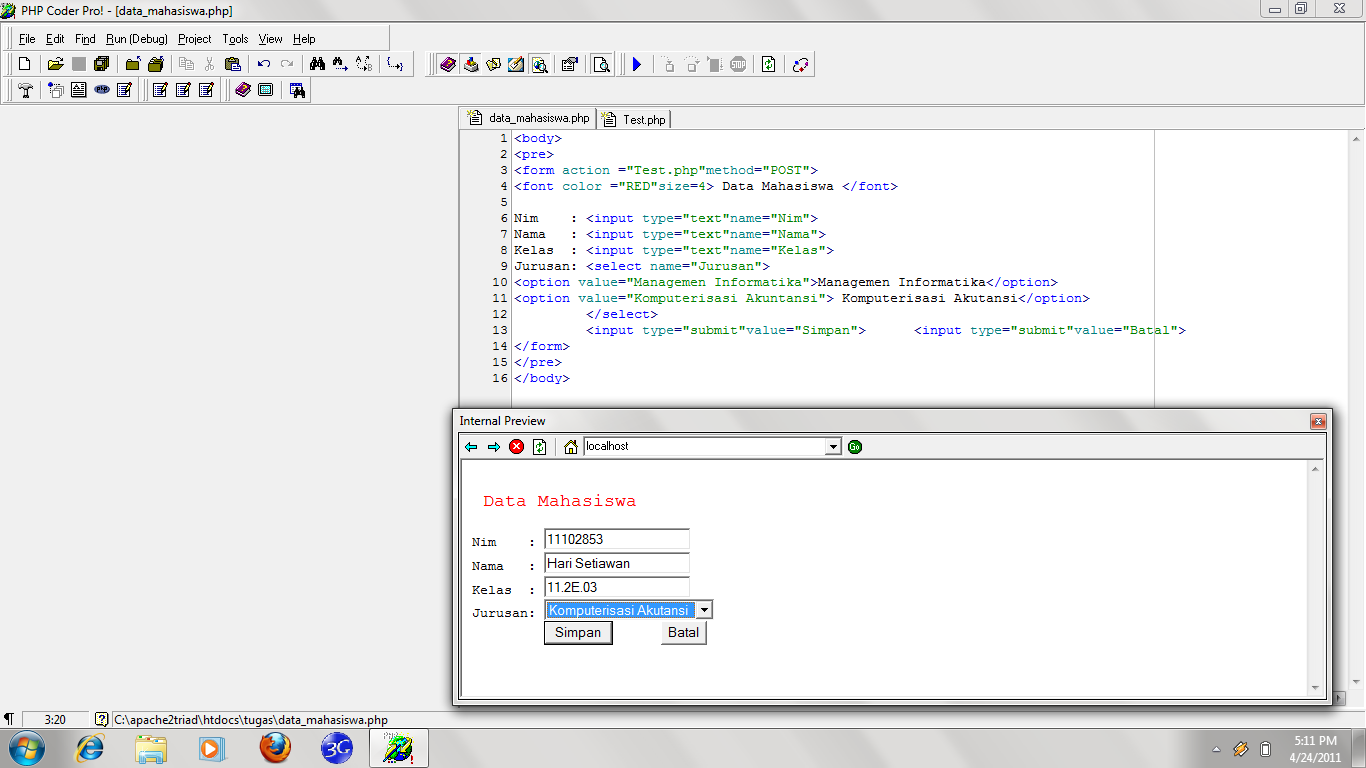Open Find with the binoculars icon

317,64
